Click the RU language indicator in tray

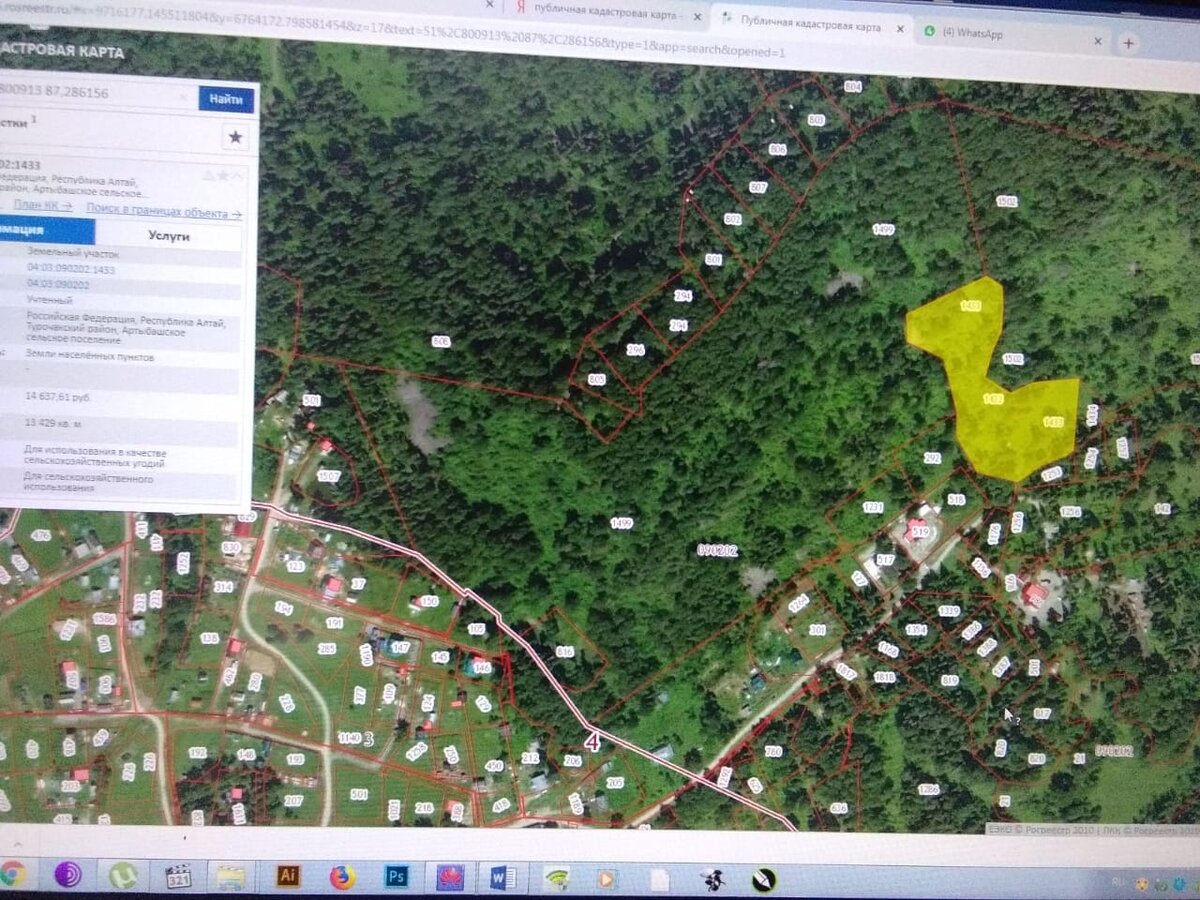click(x=1119, y=882)
